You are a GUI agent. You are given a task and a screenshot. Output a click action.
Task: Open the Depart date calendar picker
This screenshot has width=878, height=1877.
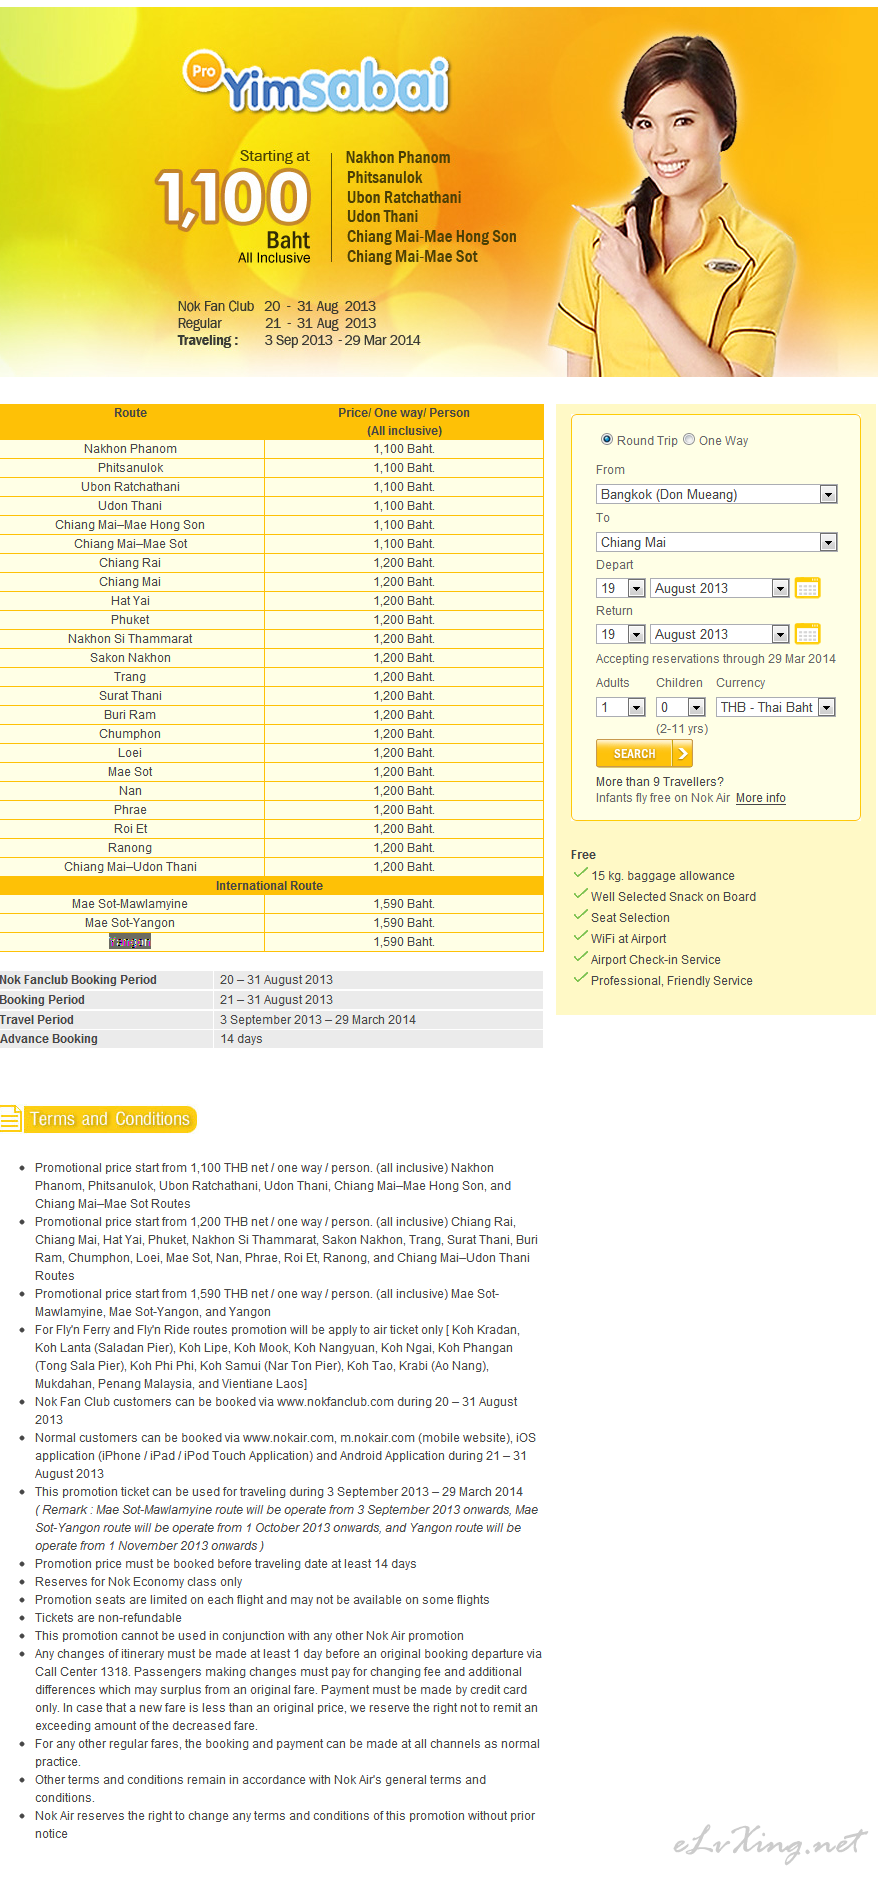[807, 588]
